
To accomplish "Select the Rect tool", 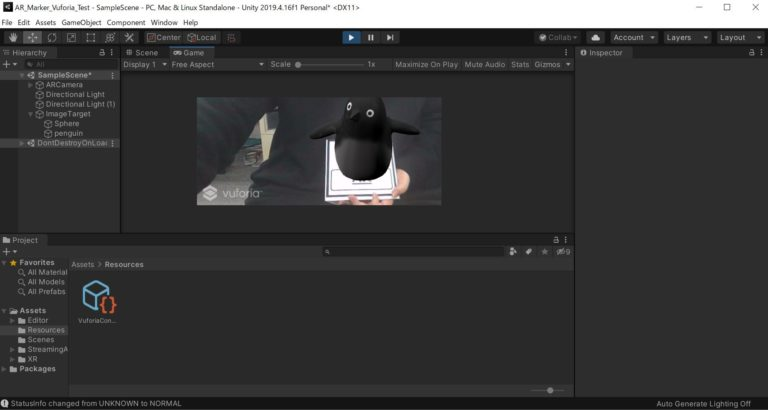I will point(91,38).
